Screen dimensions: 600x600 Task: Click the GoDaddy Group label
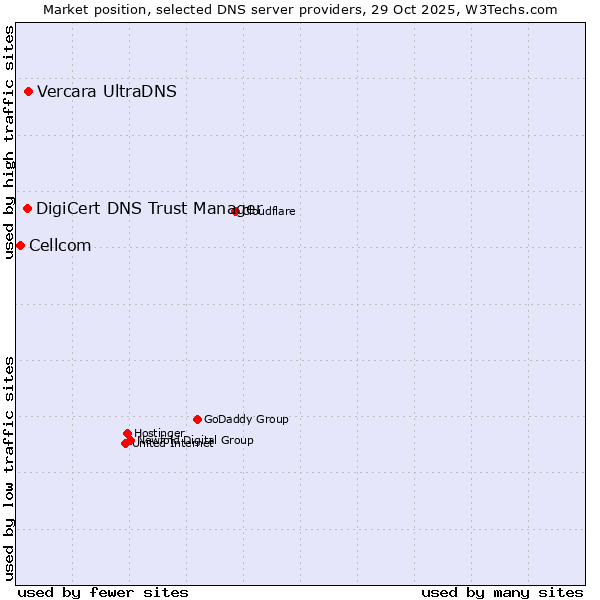tap(246, 419)
